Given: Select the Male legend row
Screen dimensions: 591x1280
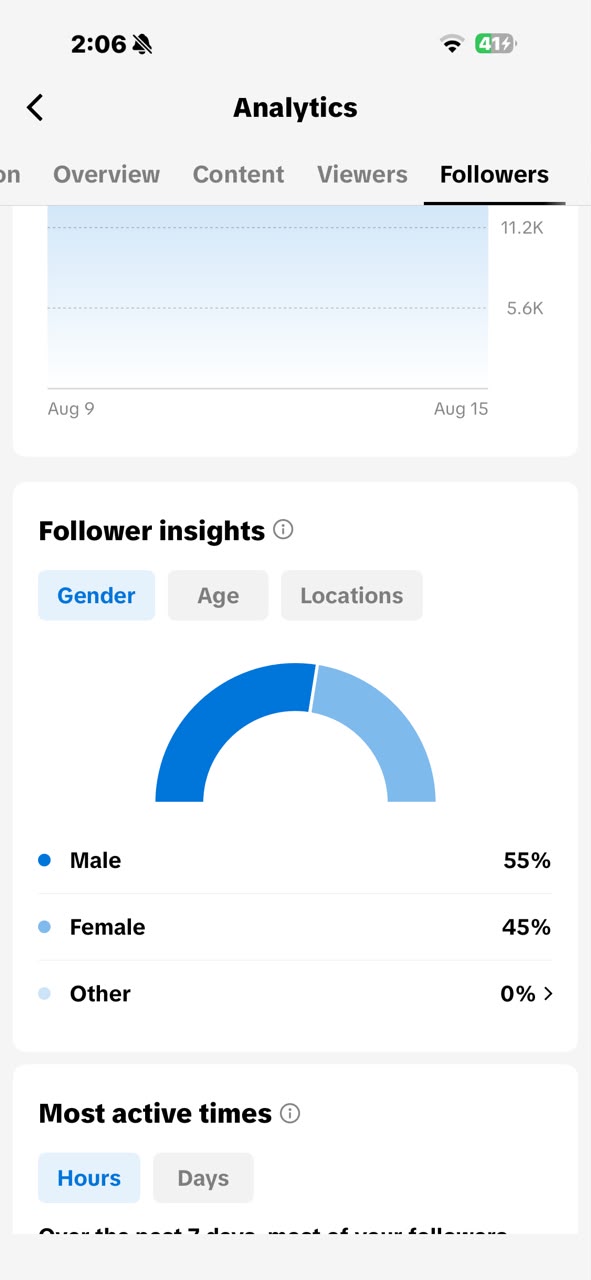Looking at the screenshot, I should click(295, 860).
